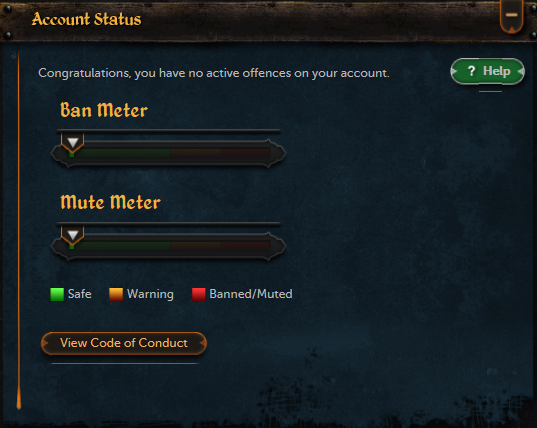Click the Ban Meter red zone
Viewport: 537px width, 428px height.
coord(246,153)
